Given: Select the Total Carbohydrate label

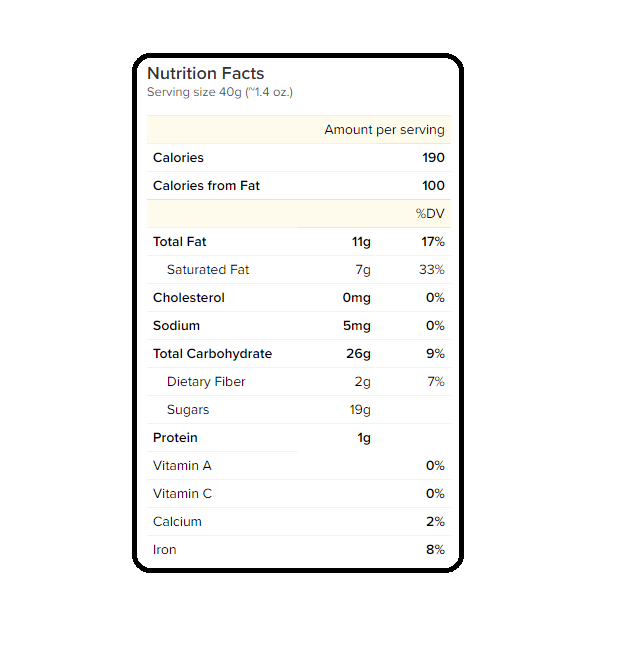Looking at the screenshot, I should click(212, 354).
